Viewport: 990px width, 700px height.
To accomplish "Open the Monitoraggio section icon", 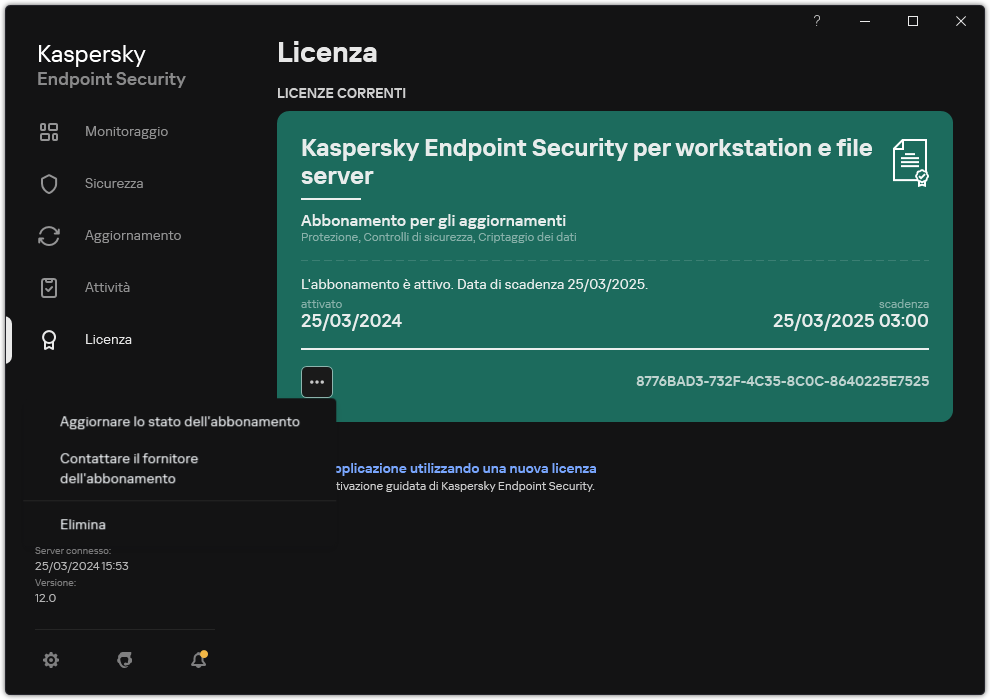I will click(49, 131).
